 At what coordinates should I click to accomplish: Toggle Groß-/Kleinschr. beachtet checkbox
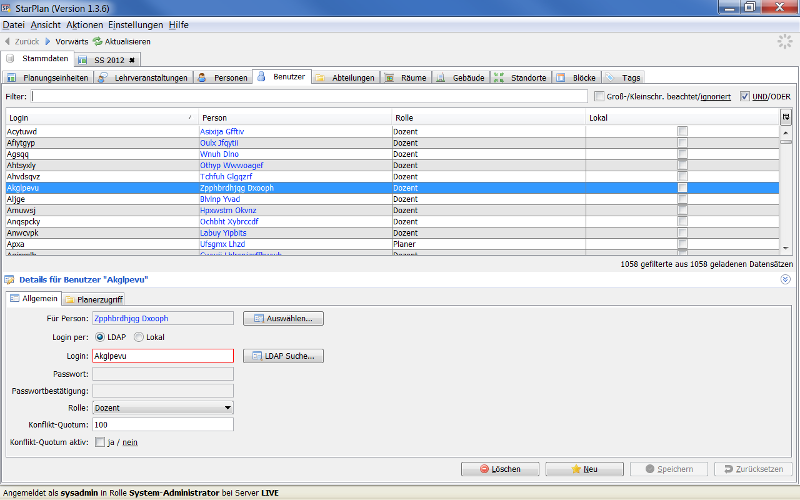[599, 96]
